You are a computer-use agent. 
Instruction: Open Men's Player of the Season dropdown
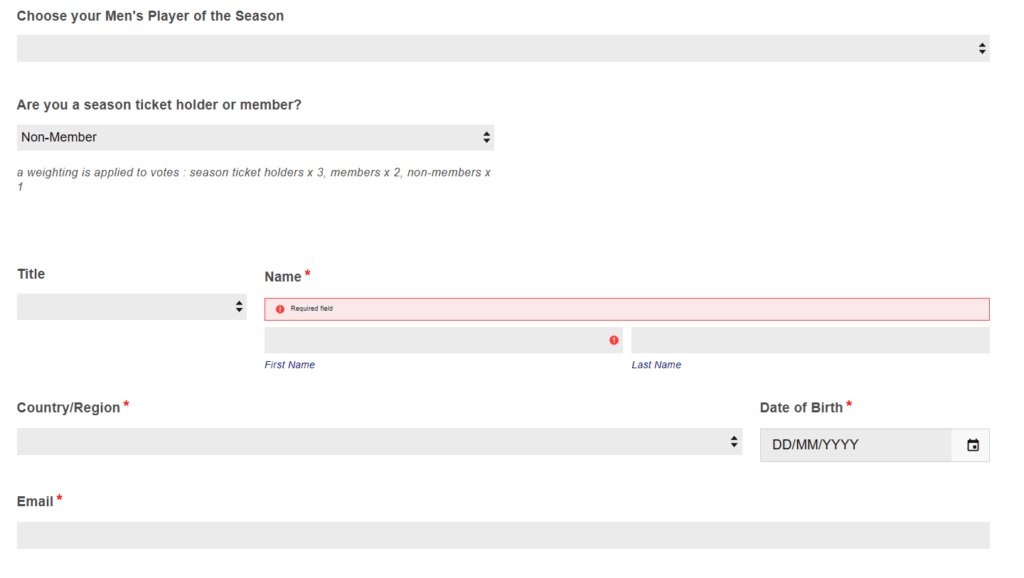(x=503, y=48)
